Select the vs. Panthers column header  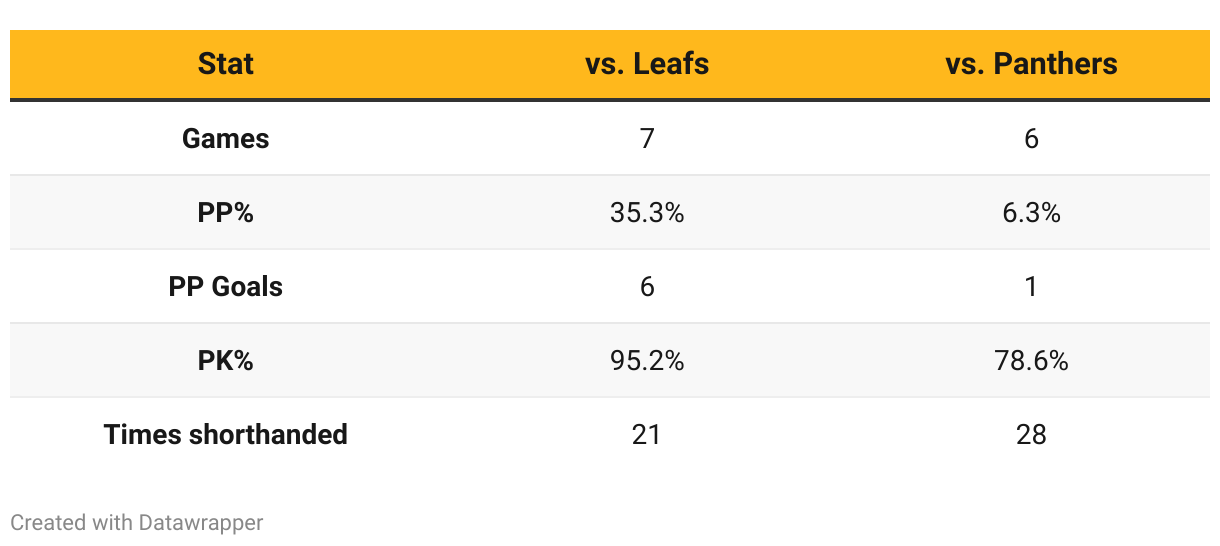1031,64
